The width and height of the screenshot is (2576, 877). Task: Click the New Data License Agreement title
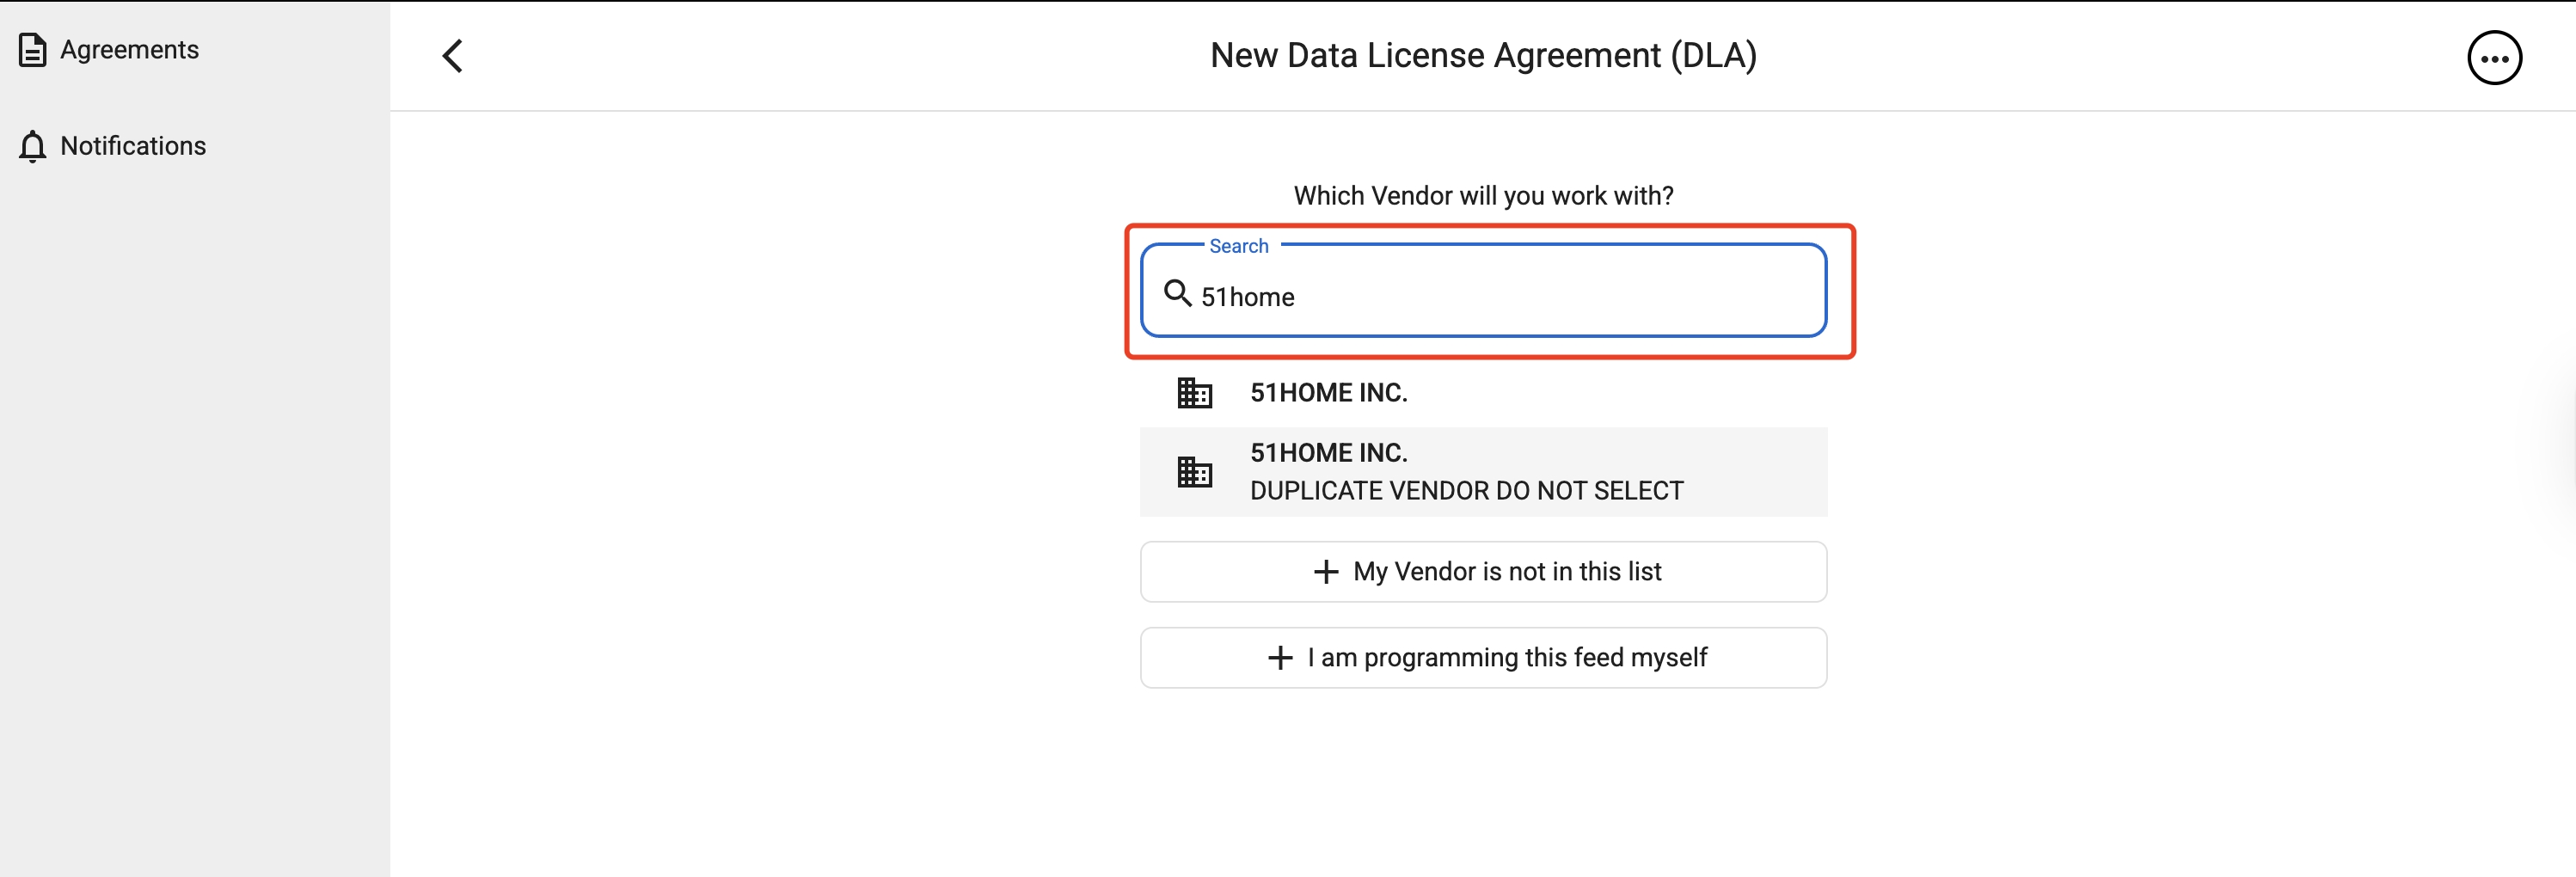coord(1482,56)
